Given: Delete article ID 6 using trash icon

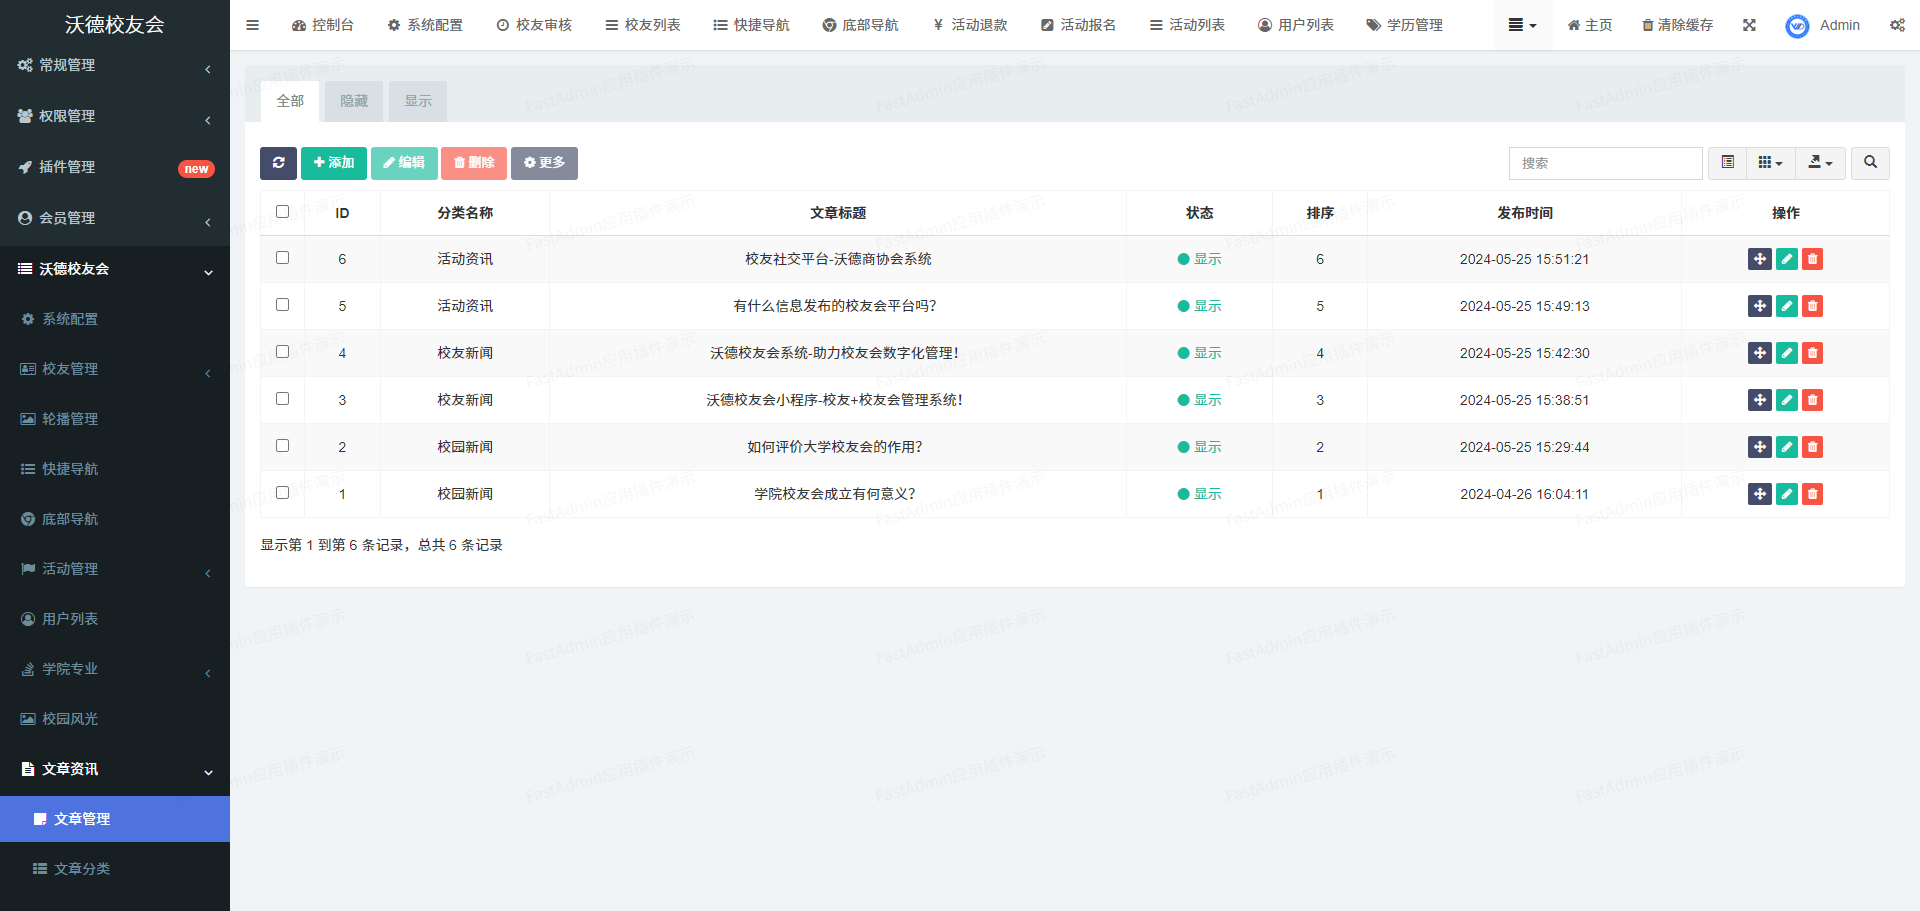Looking at the screenshot, I should click(1812, 259).
